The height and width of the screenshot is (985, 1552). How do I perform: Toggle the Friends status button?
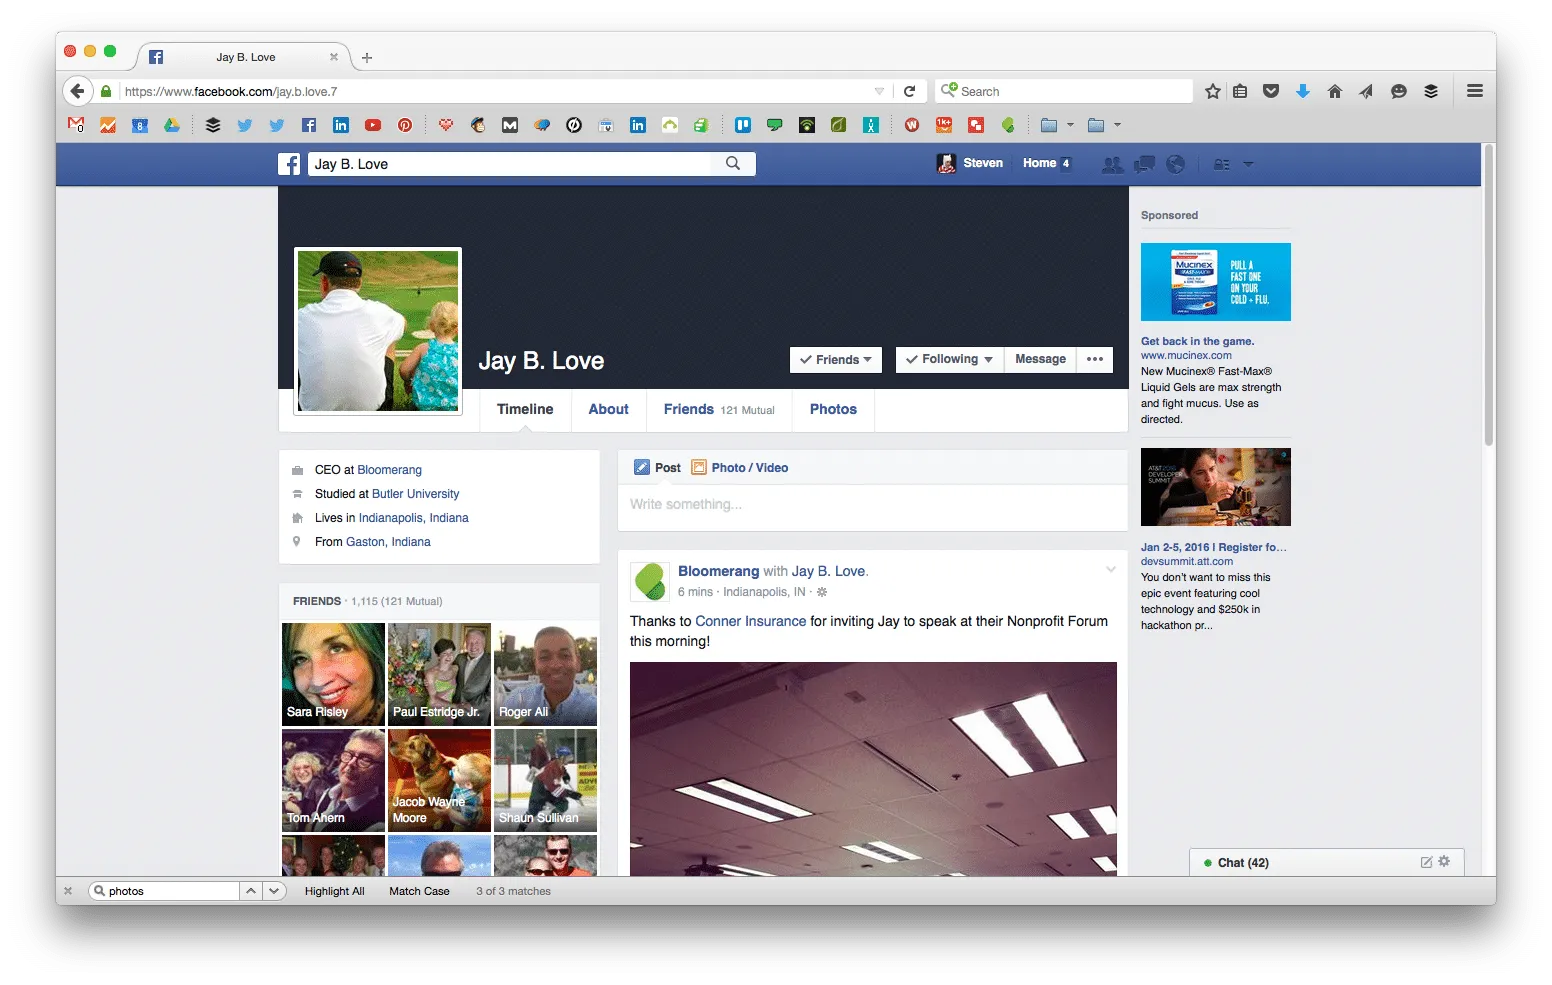coord(836,360)
